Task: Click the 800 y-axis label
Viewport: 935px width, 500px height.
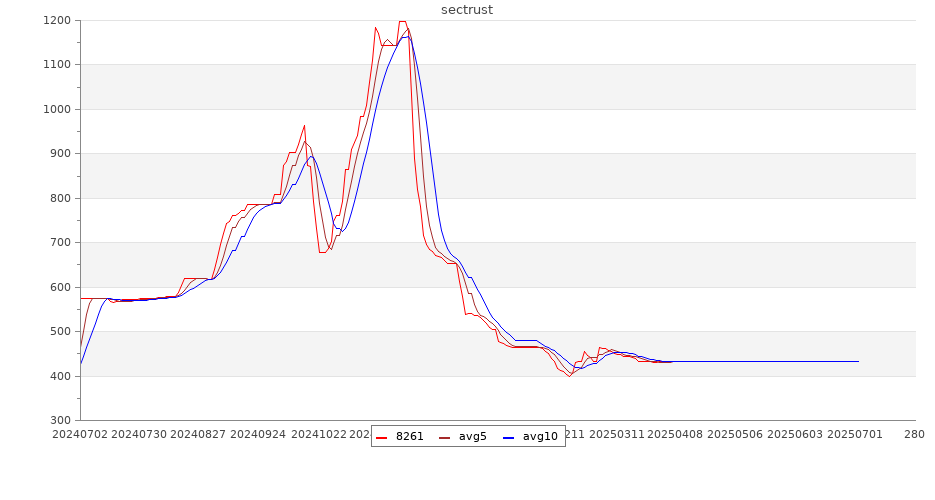Action: [x=59, y=198]
